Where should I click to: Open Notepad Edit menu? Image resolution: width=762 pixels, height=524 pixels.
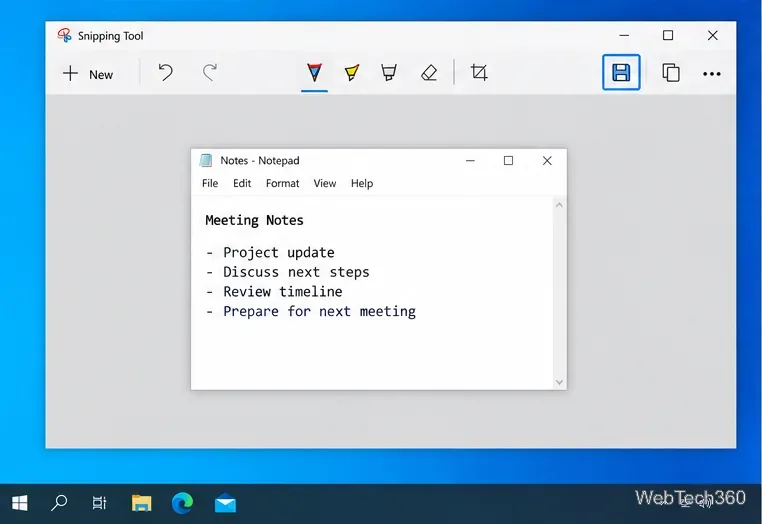tap(242, 183)
